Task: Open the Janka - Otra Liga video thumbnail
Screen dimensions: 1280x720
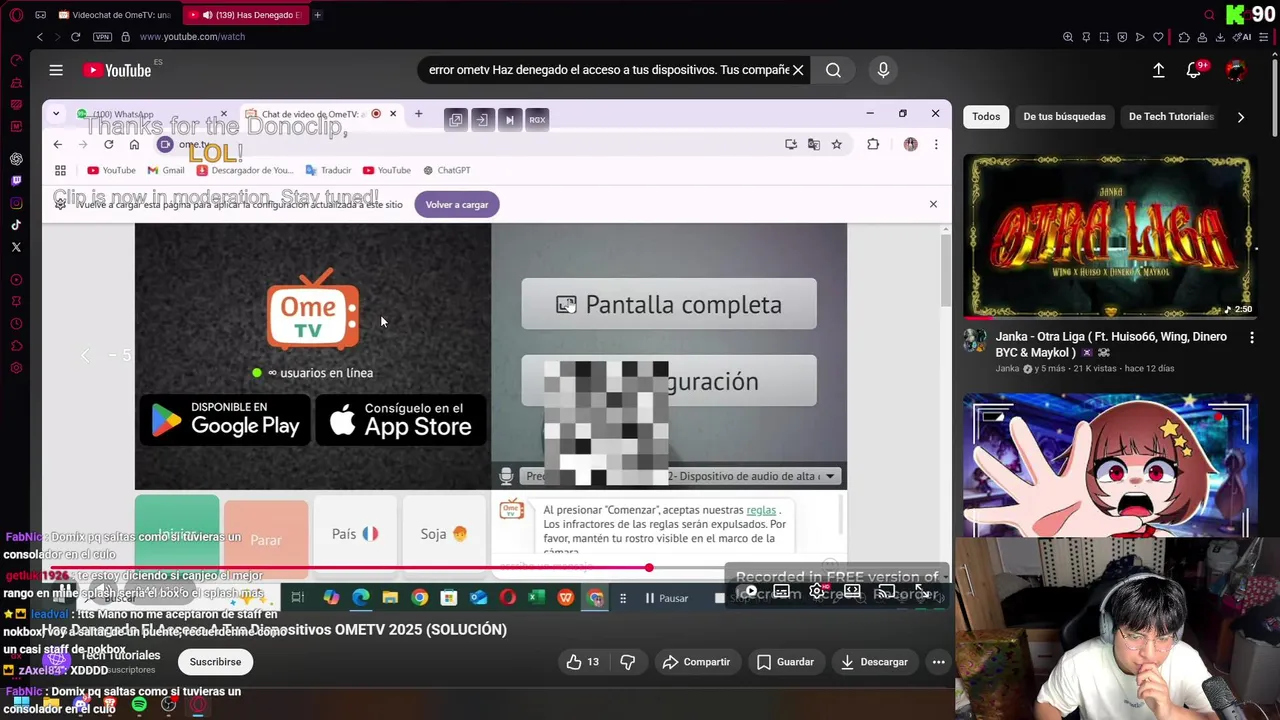Action: [1108, 237]
